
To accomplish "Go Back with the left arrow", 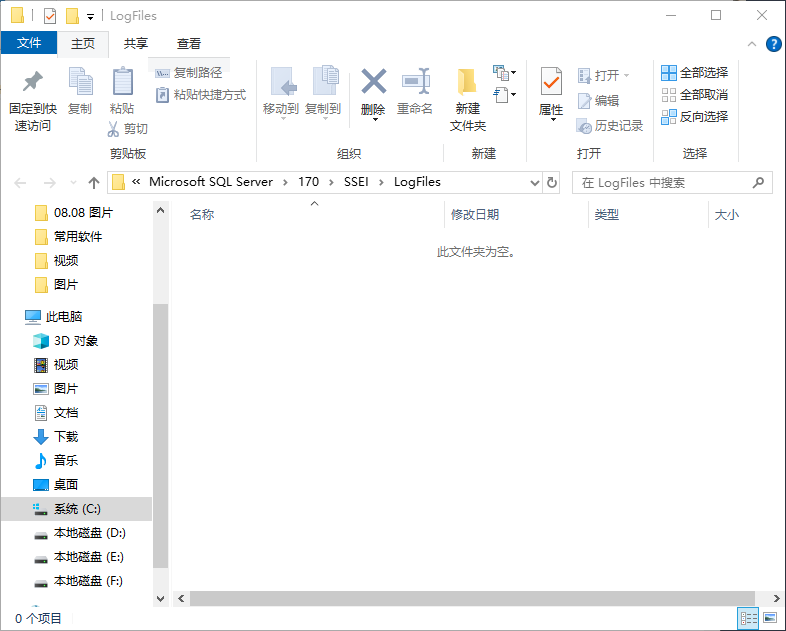I will pos(21,183).
